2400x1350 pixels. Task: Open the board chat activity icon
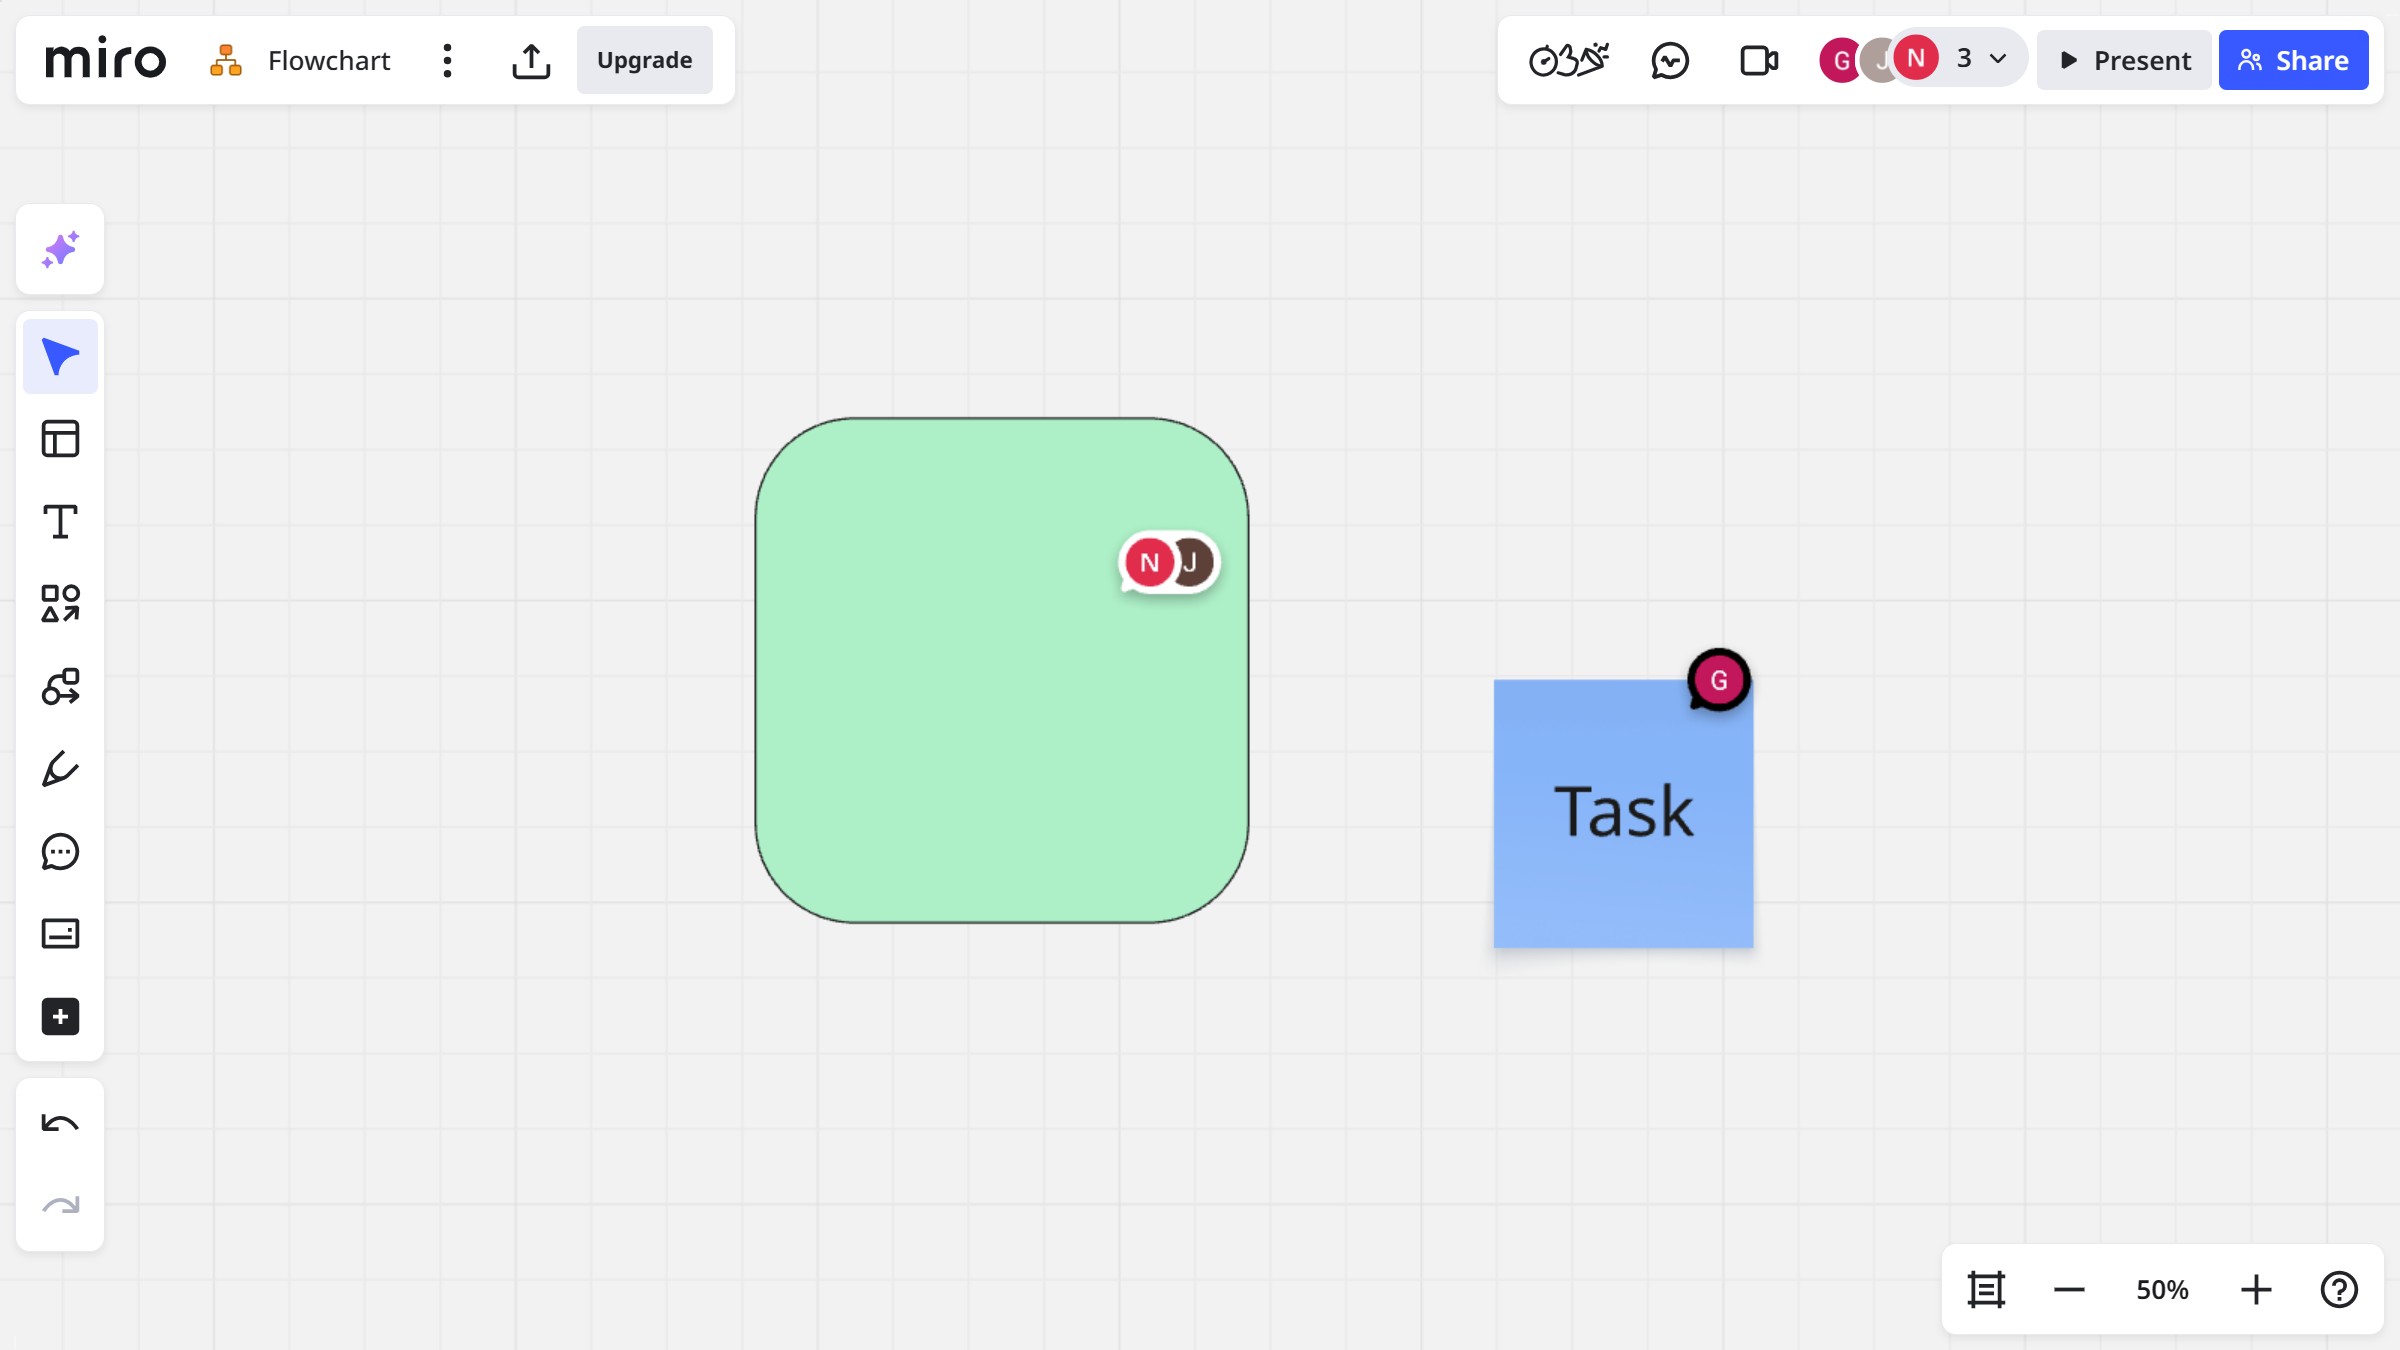click(1670, 60)
